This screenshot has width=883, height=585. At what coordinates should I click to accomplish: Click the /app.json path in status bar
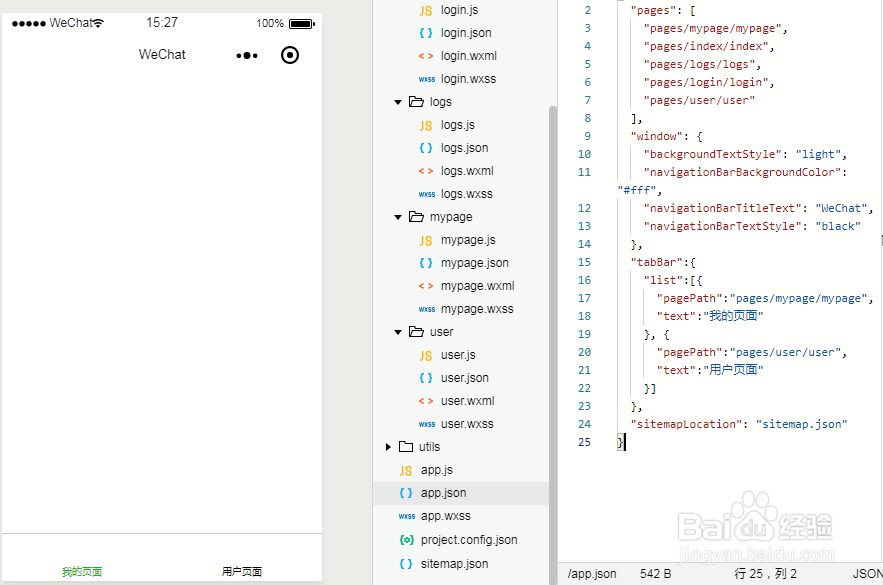point(592,574)
